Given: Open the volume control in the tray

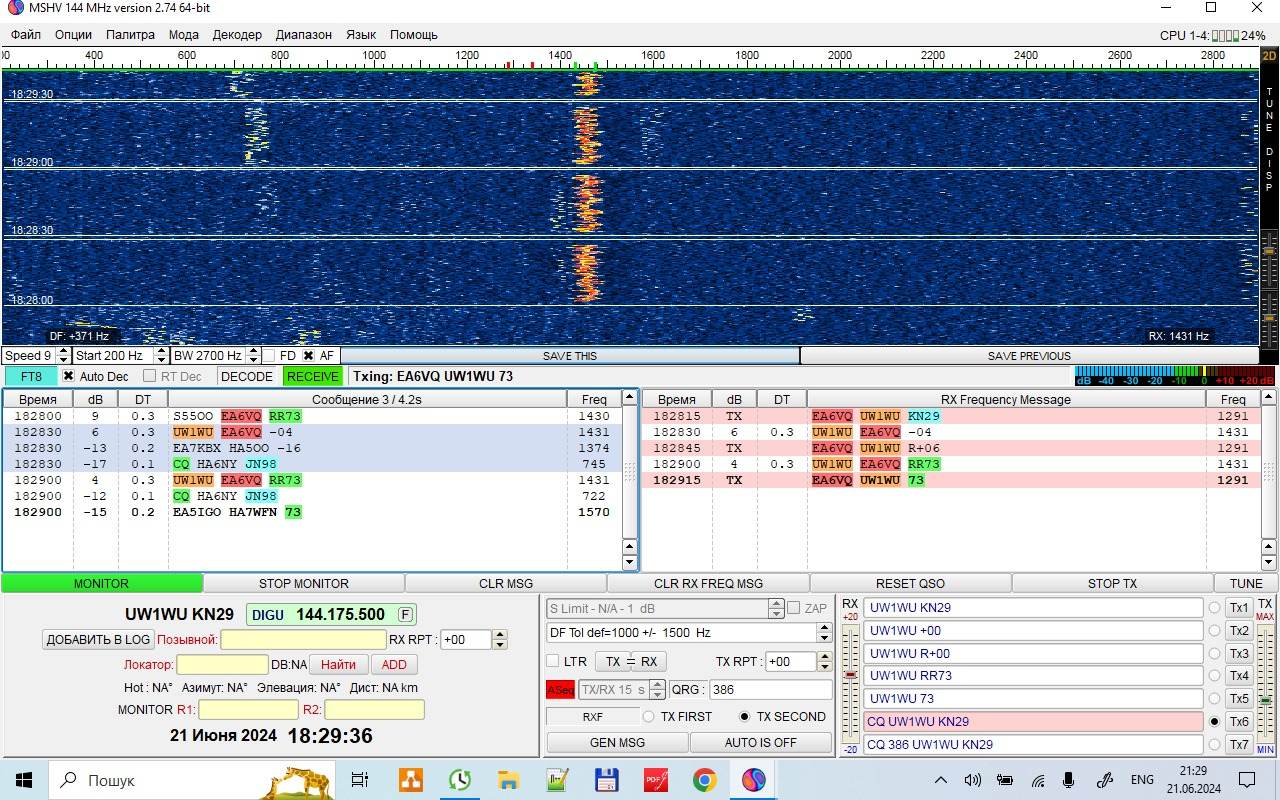Looking at the screenshot, I should [972, 780].
